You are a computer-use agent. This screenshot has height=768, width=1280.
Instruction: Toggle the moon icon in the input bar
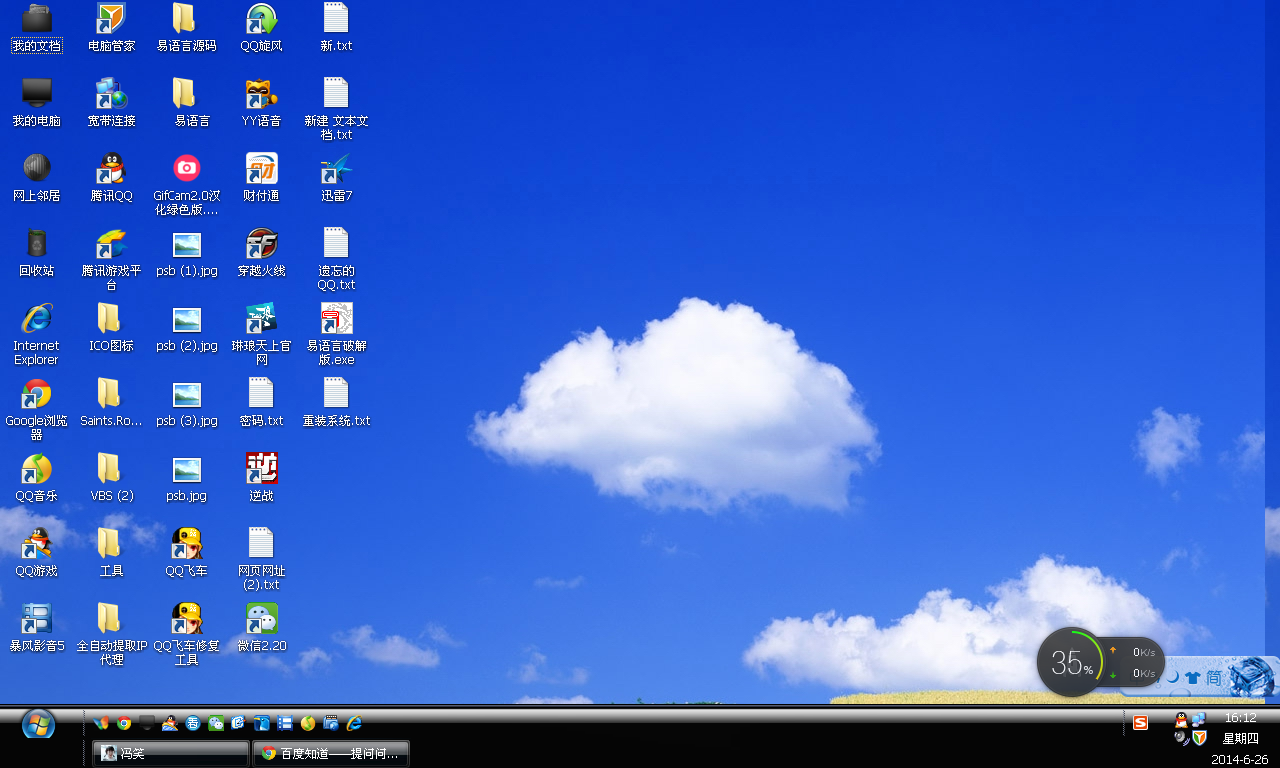point(1172,677)
